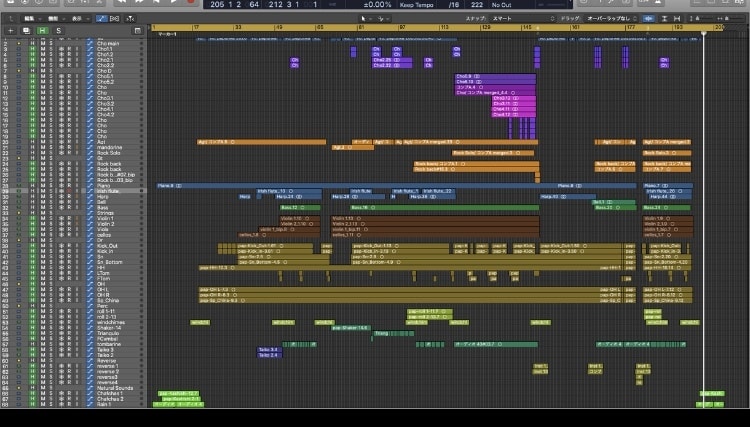Toggle global Hide tracks green H button

tap(43, 31)
